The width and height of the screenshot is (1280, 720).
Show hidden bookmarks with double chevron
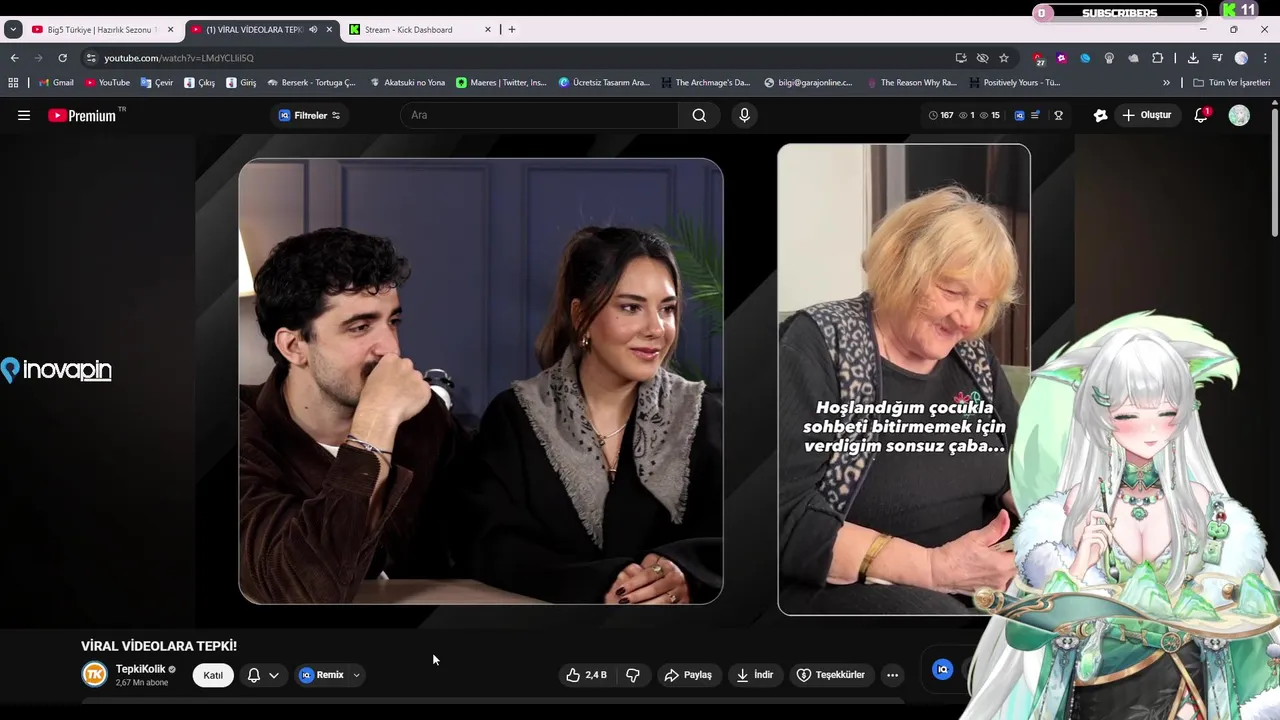coord(1166,83)
